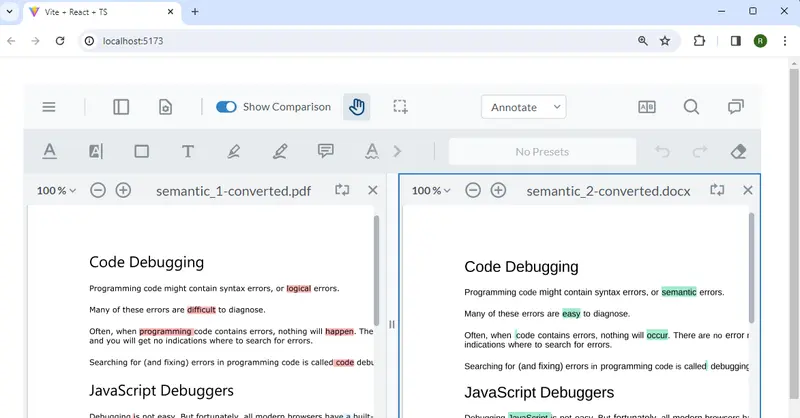The height and width of the screenshot is (418, 800).
Task: Click the highlighted word 'happen'
Action: (339, 331)
